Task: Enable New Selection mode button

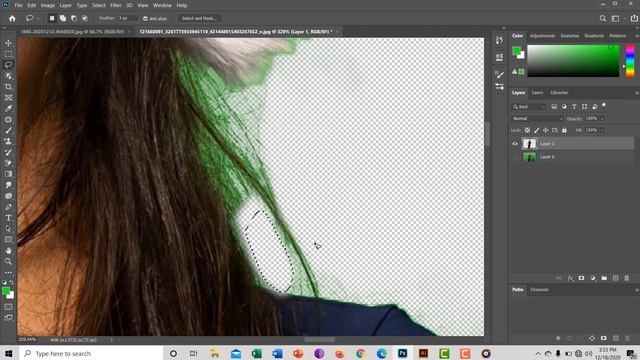Action: coord(52,18)
